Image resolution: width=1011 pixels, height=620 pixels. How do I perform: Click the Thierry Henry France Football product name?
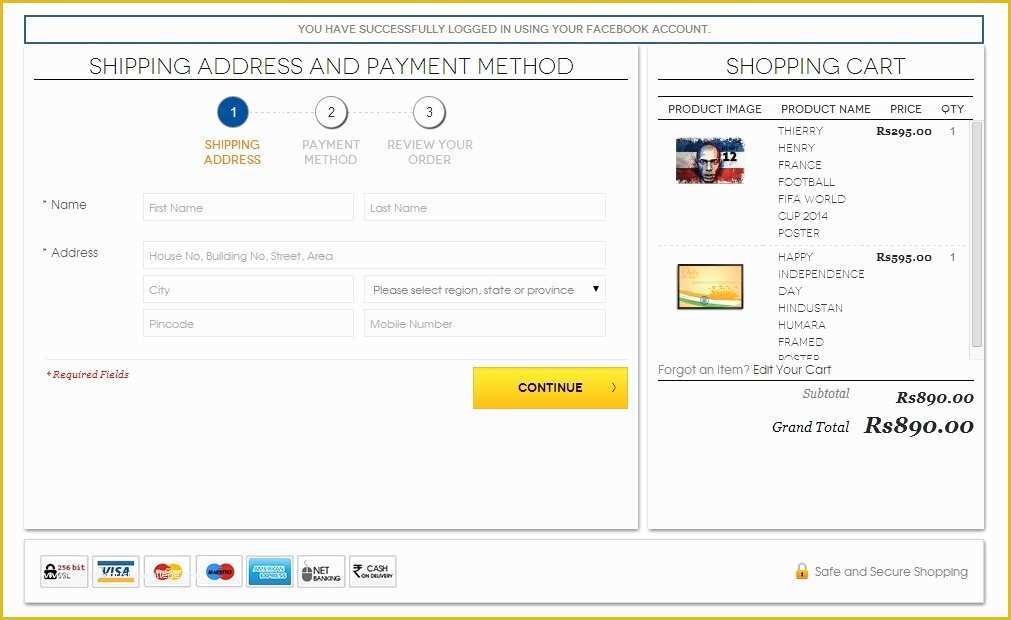pos(811,182)
